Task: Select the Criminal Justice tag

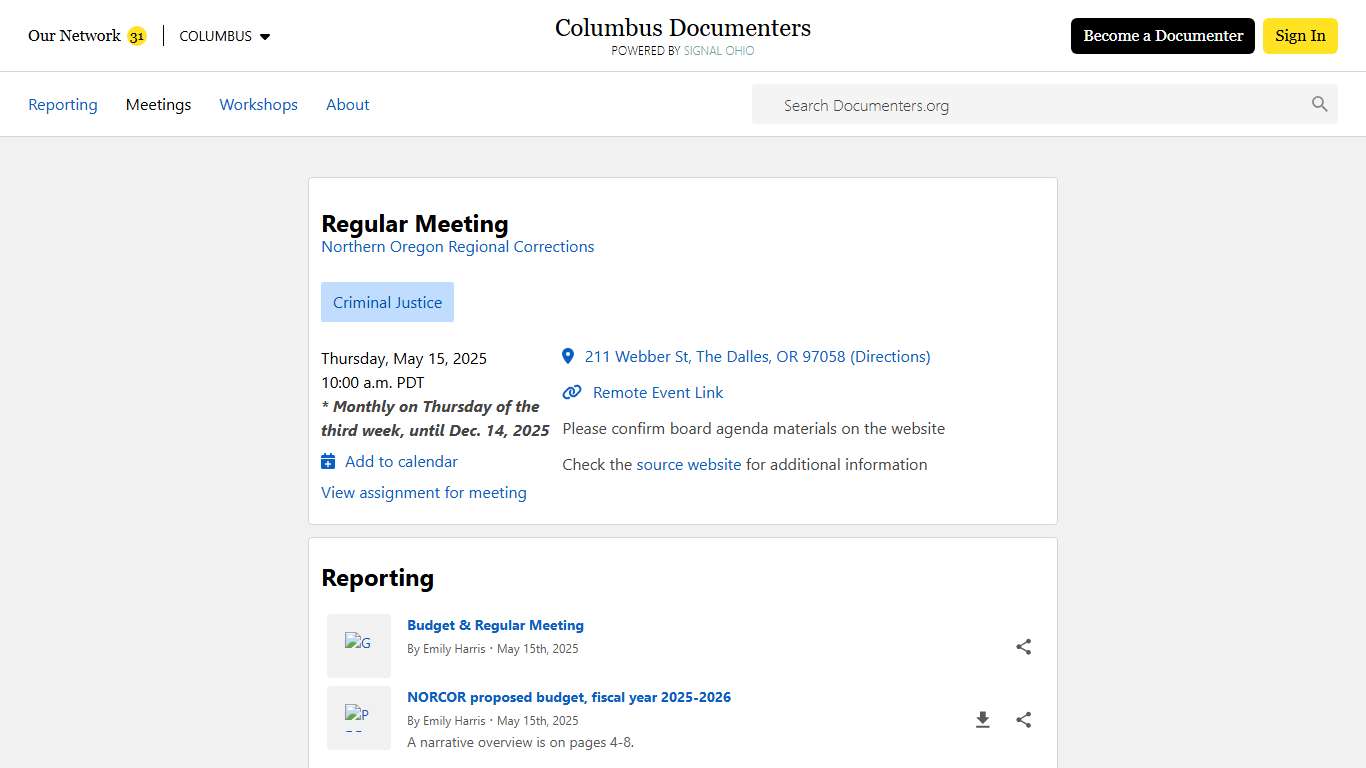Action: pos(387,302)
